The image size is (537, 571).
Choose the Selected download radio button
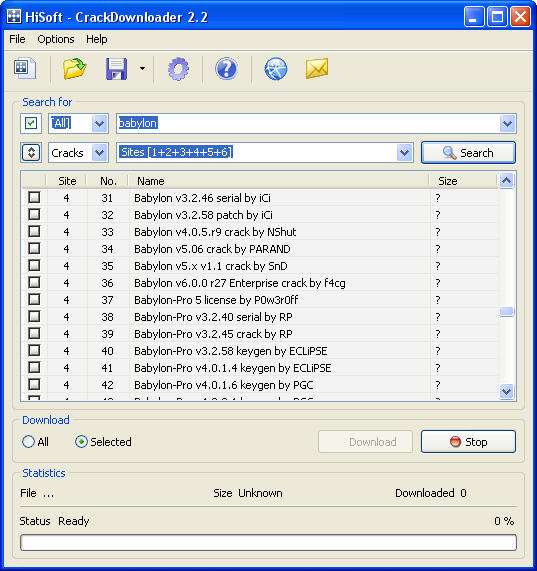coord(81,442)
